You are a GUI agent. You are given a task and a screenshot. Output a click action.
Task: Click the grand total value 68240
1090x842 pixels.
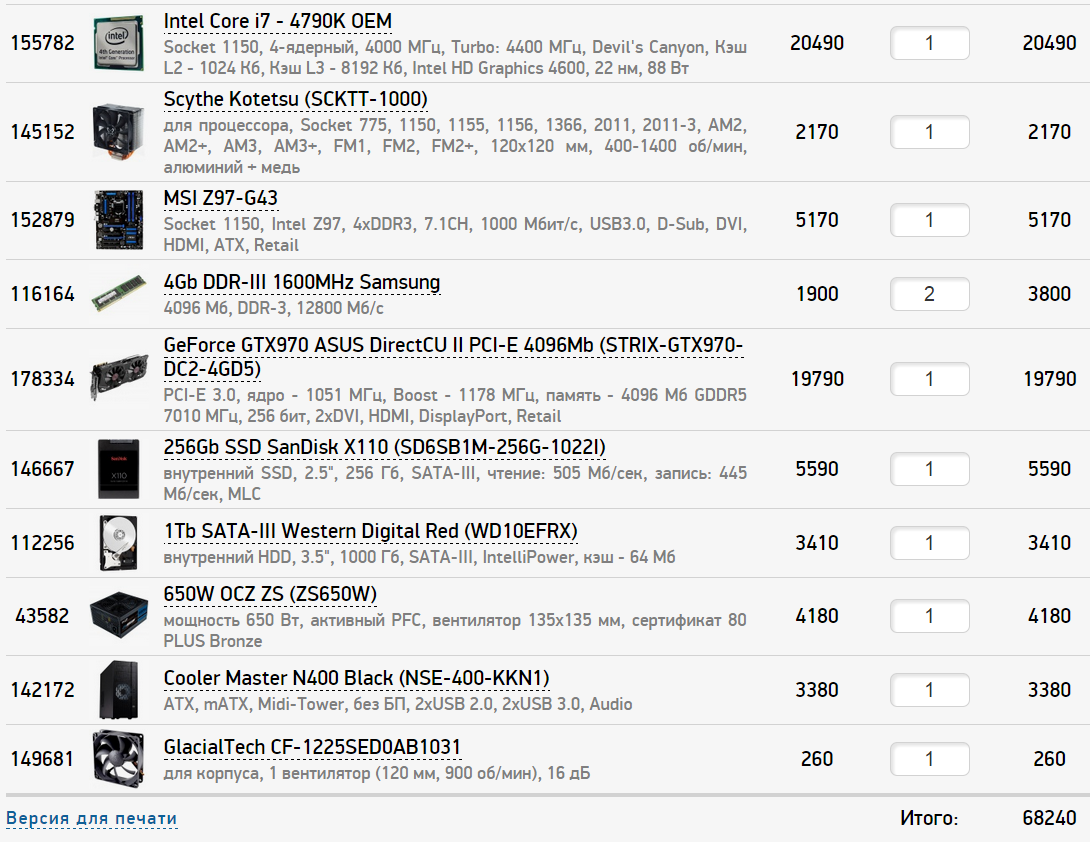click(x=1049, y=818)
